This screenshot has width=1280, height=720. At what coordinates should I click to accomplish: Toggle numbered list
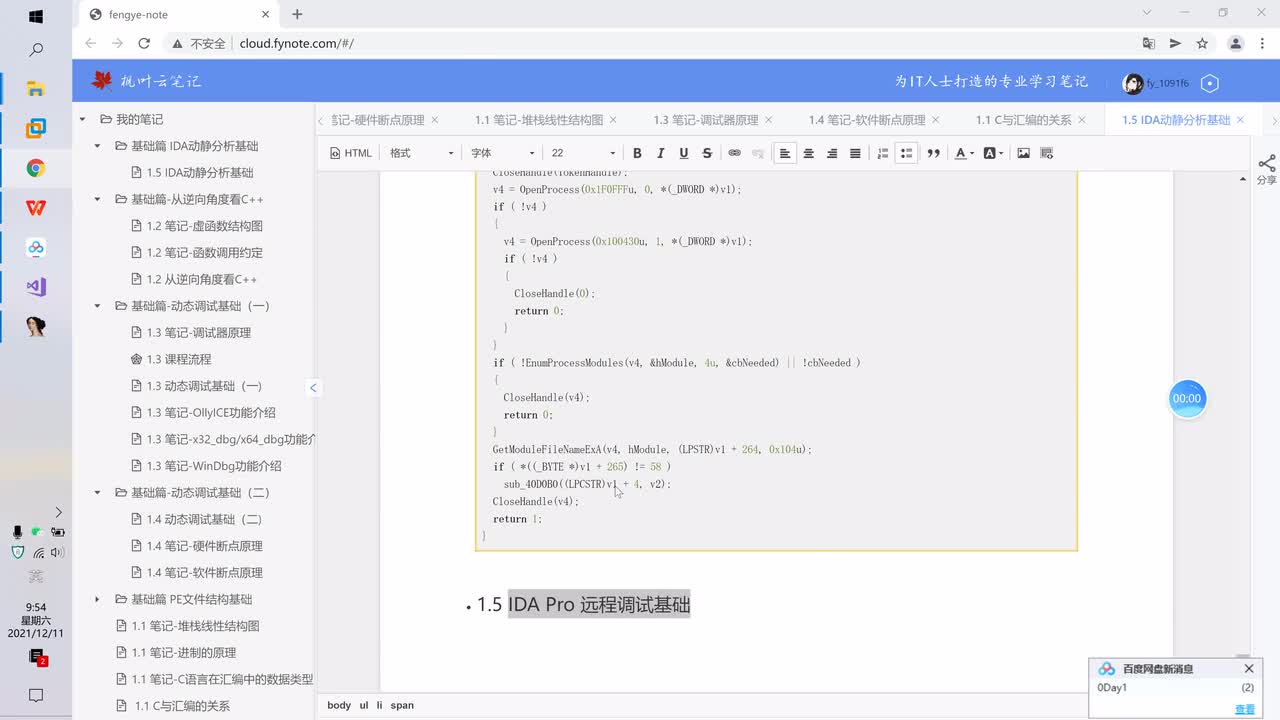click(x=882, y=153)
